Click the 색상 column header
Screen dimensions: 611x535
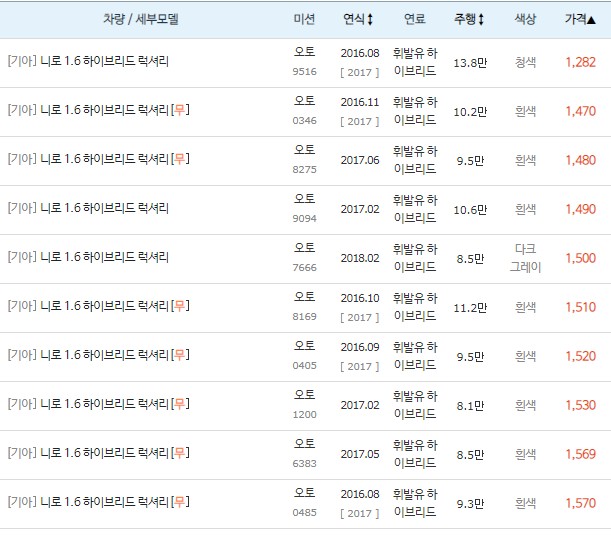click(x=525, y=19)
